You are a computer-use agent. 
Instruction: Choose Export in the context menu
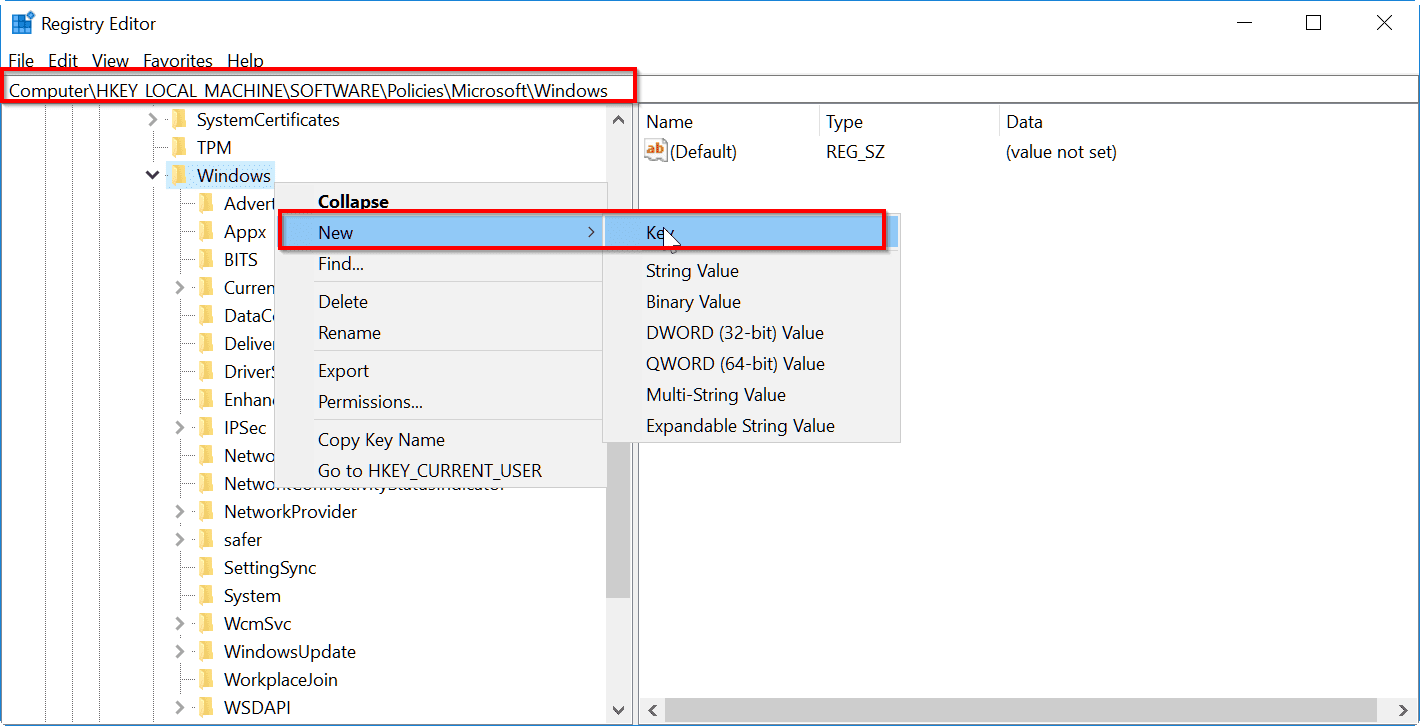tap(440, 371)
